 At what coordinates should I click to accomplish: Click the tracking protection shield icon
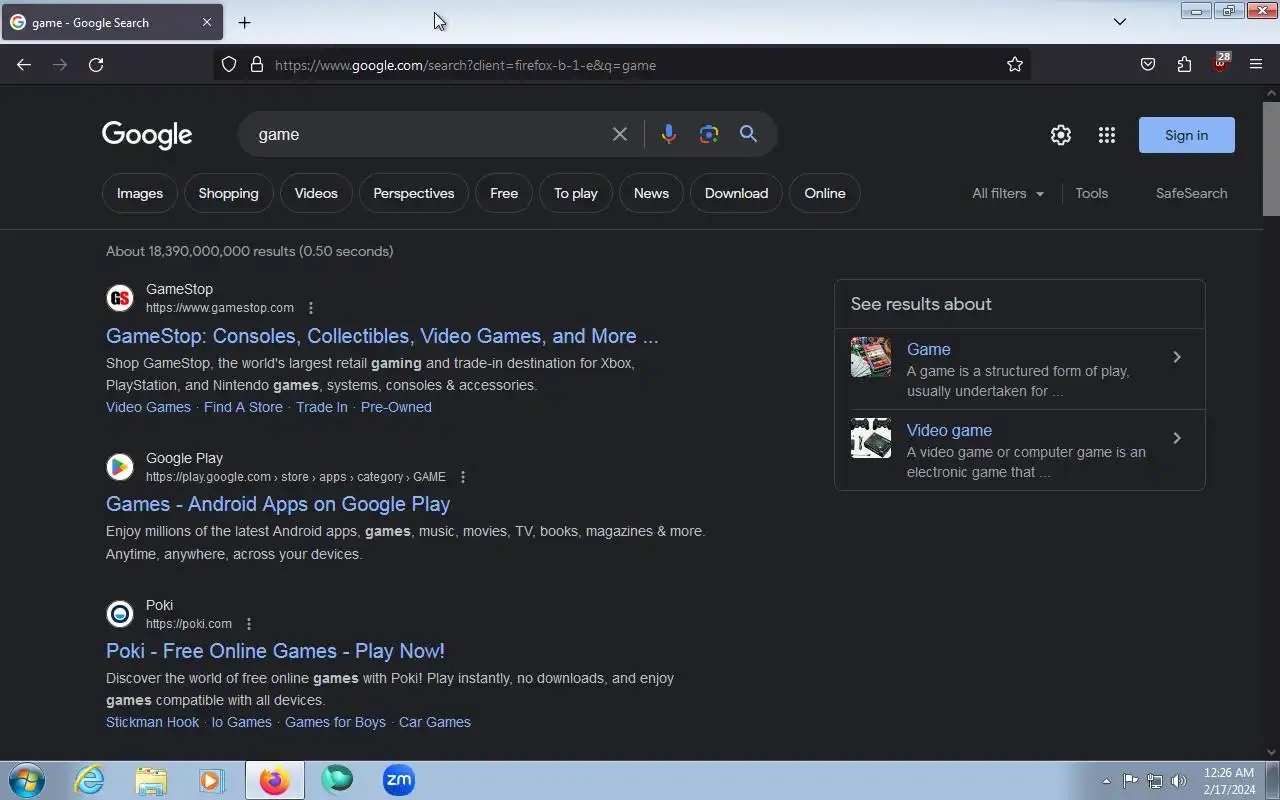pyautogui.click(x=229, y=65)
